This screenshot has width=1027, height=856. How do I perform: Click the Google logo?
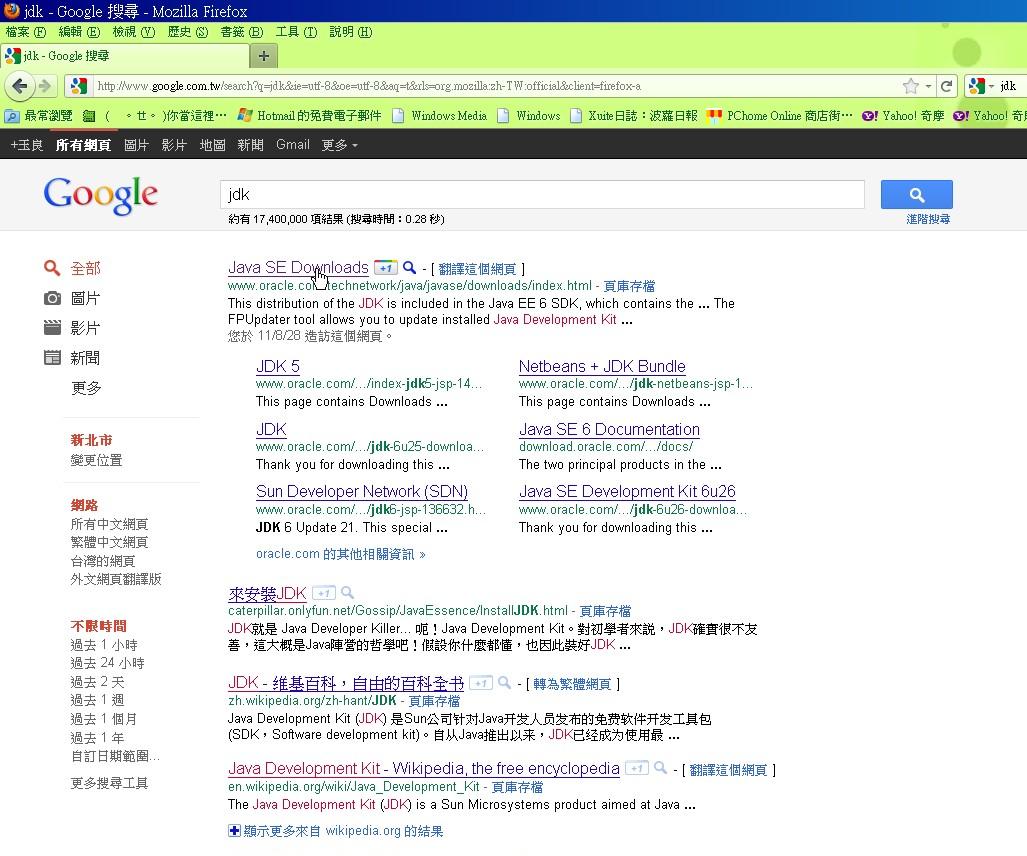[100, 195]
